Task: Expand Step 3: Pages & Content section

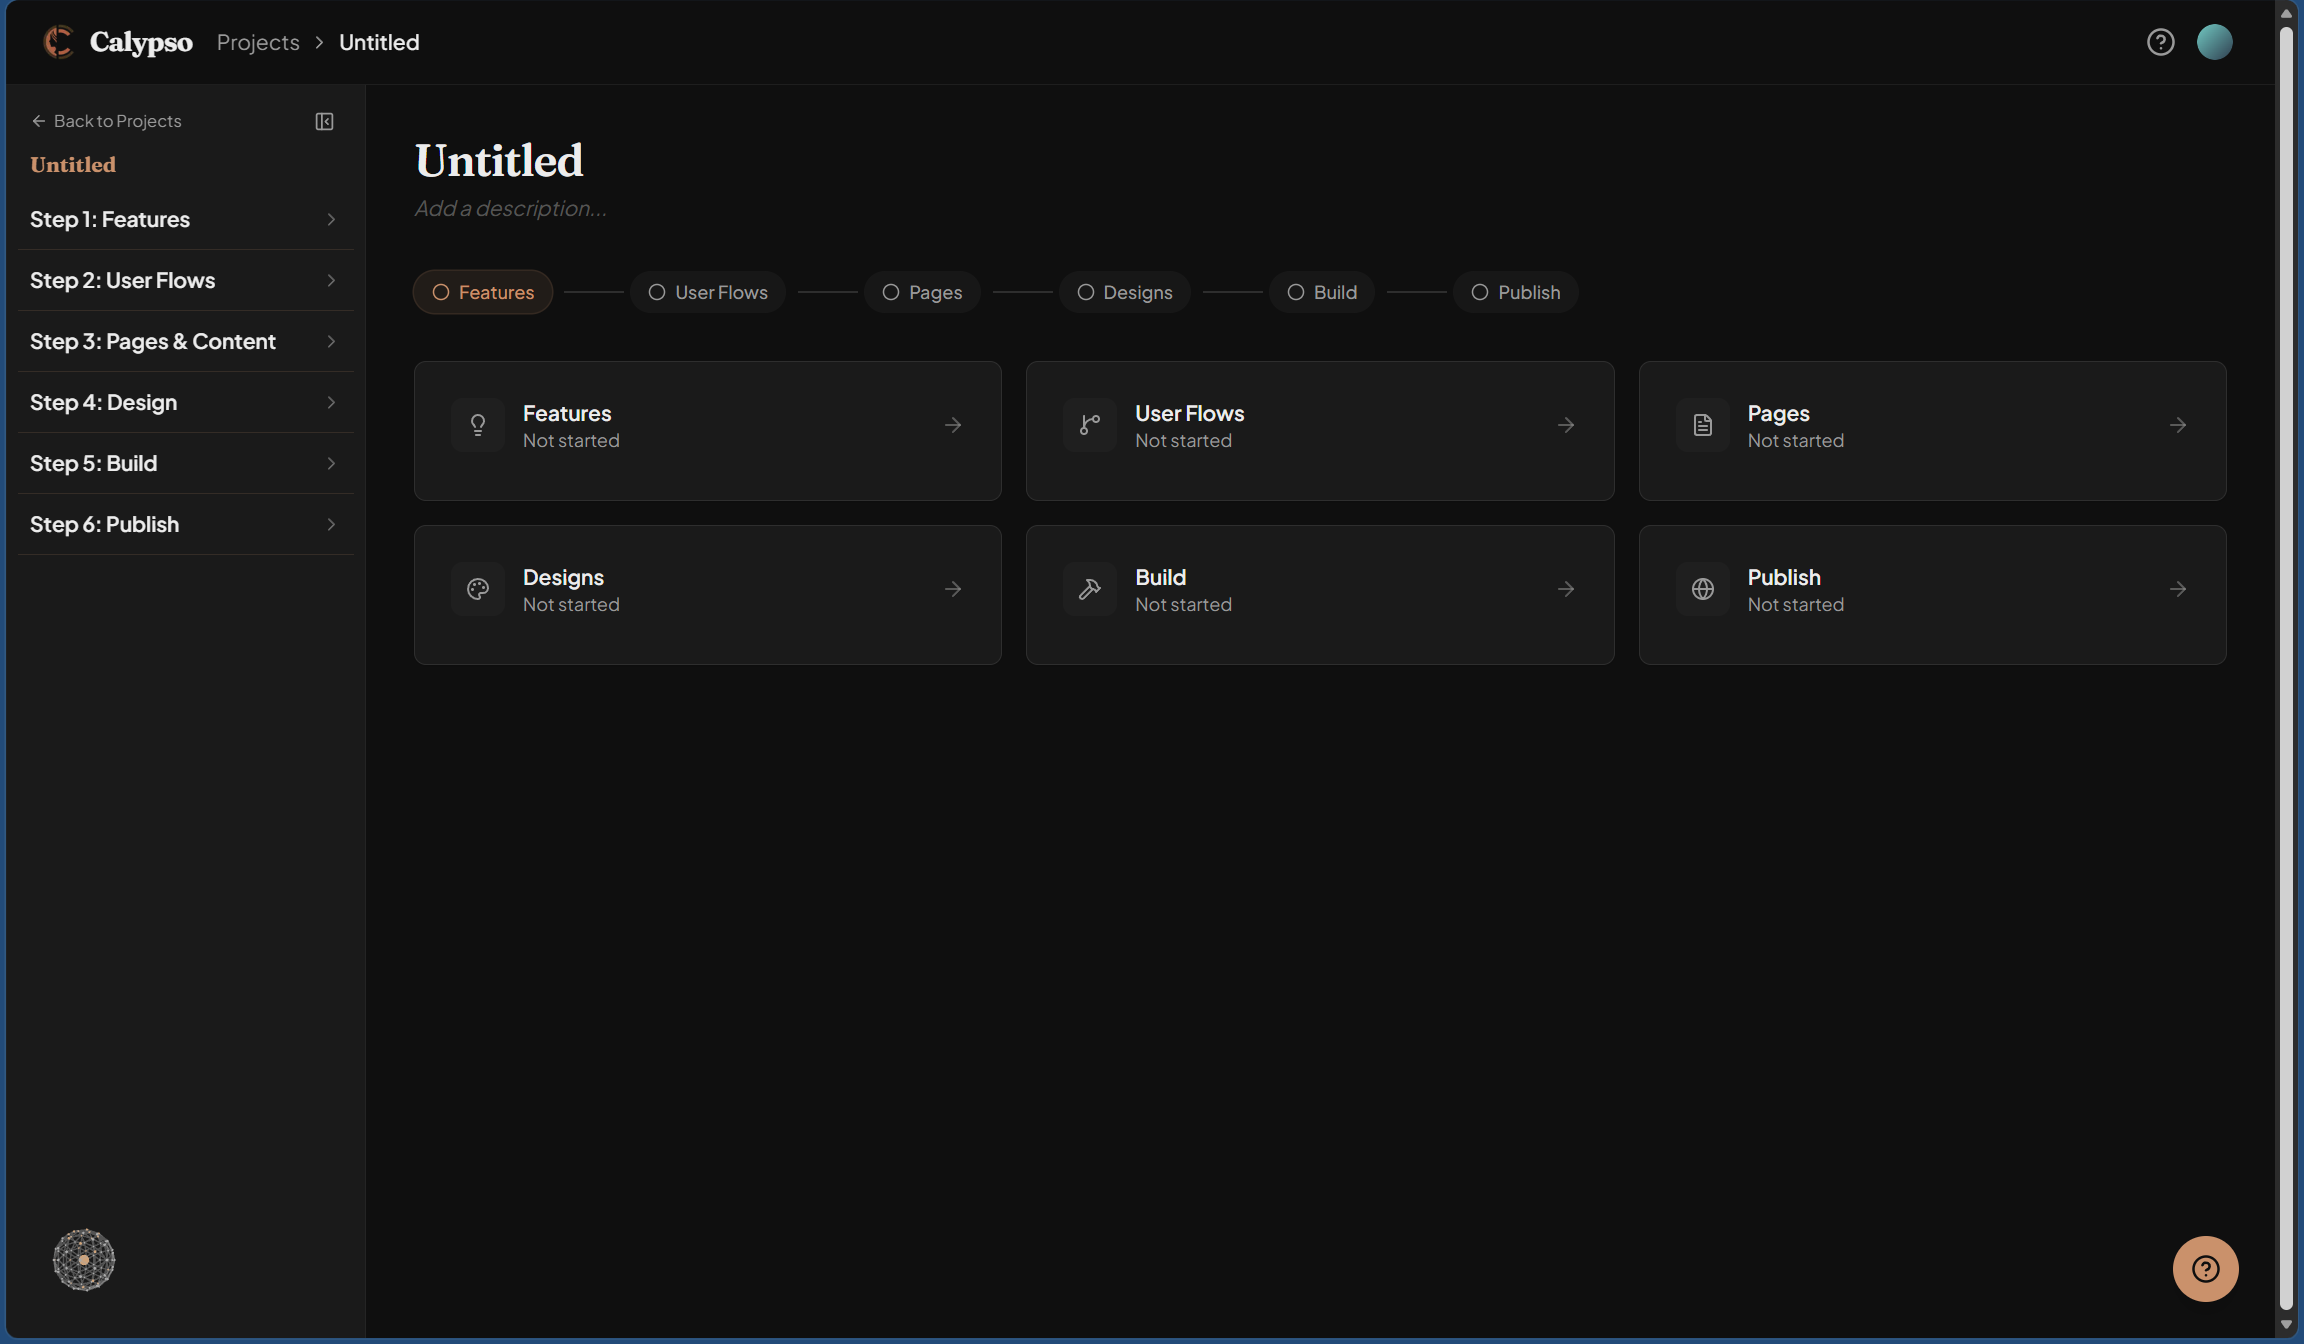Action: pos(185,341)
